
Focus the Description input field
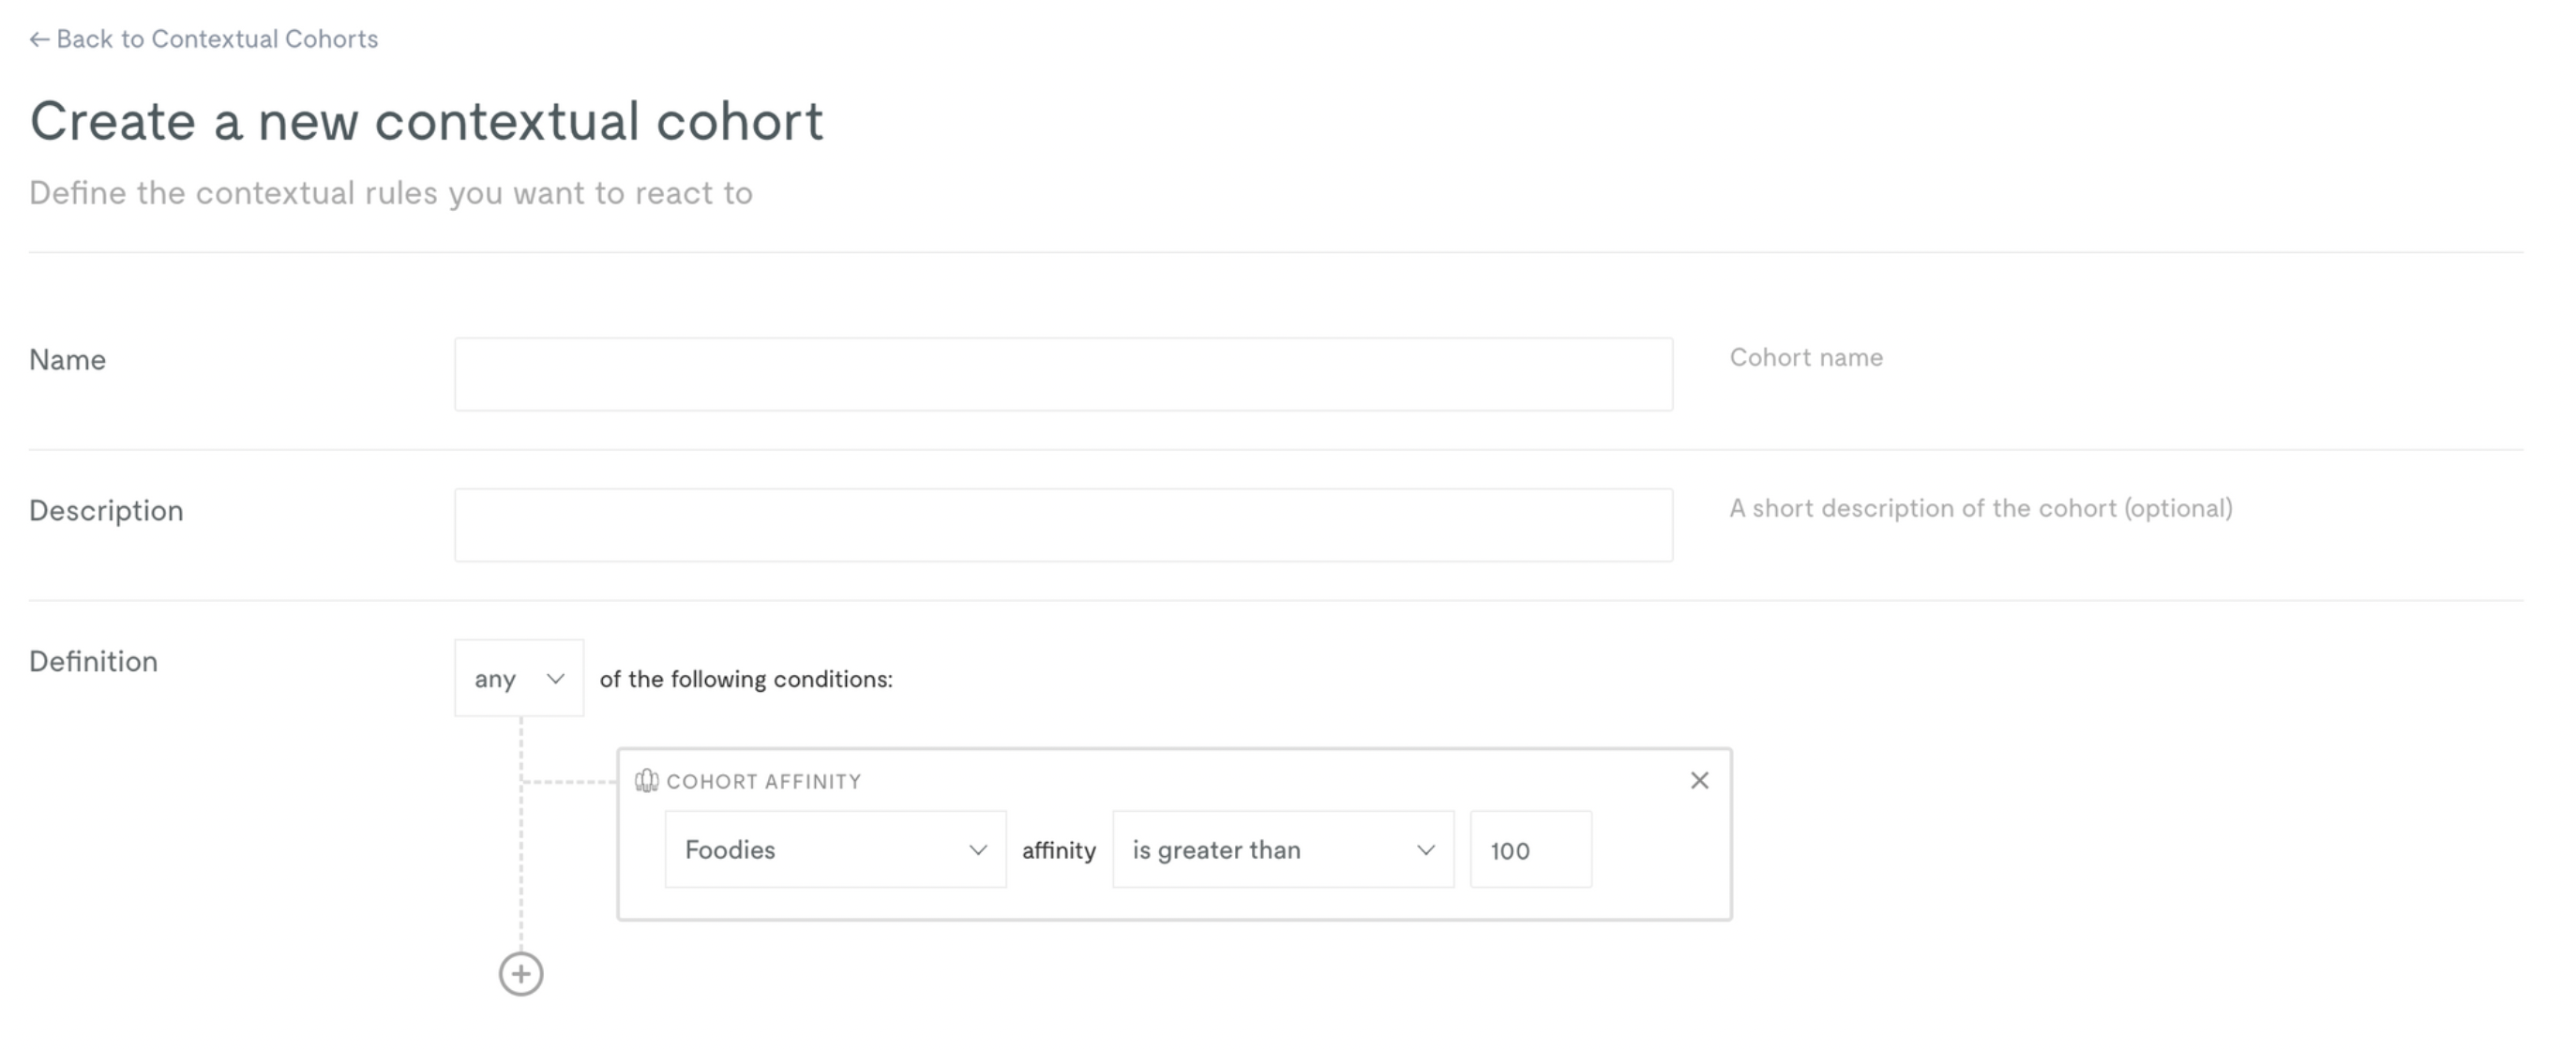coord(1063,525)
